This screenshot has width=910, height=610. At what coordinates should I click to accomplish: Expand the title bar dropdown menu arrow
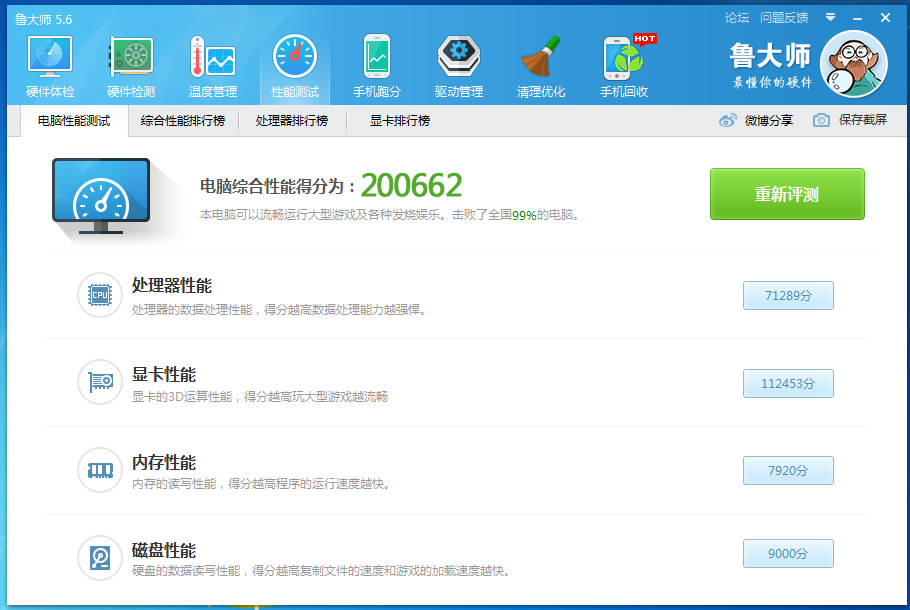click(x=830, y=17)
